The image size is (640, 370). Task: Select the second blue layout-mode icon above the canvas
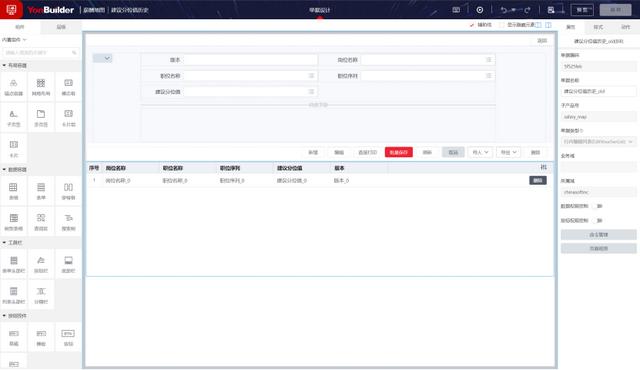tap(548, 25)
